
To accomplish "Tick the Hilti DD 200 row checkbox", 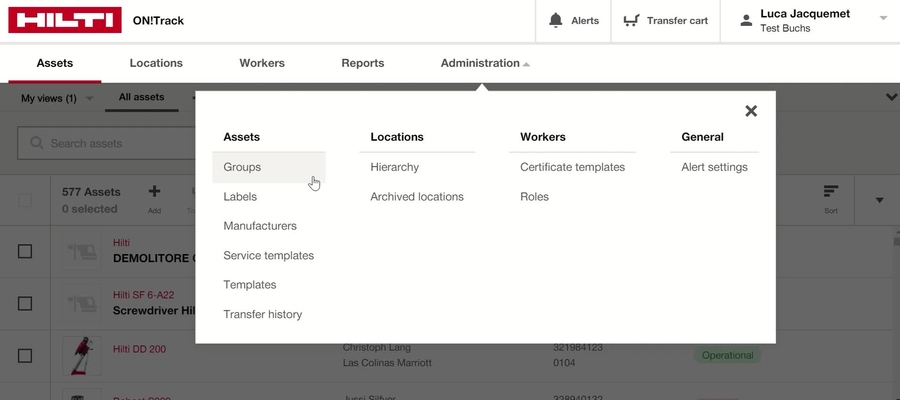I will (25, 356).
